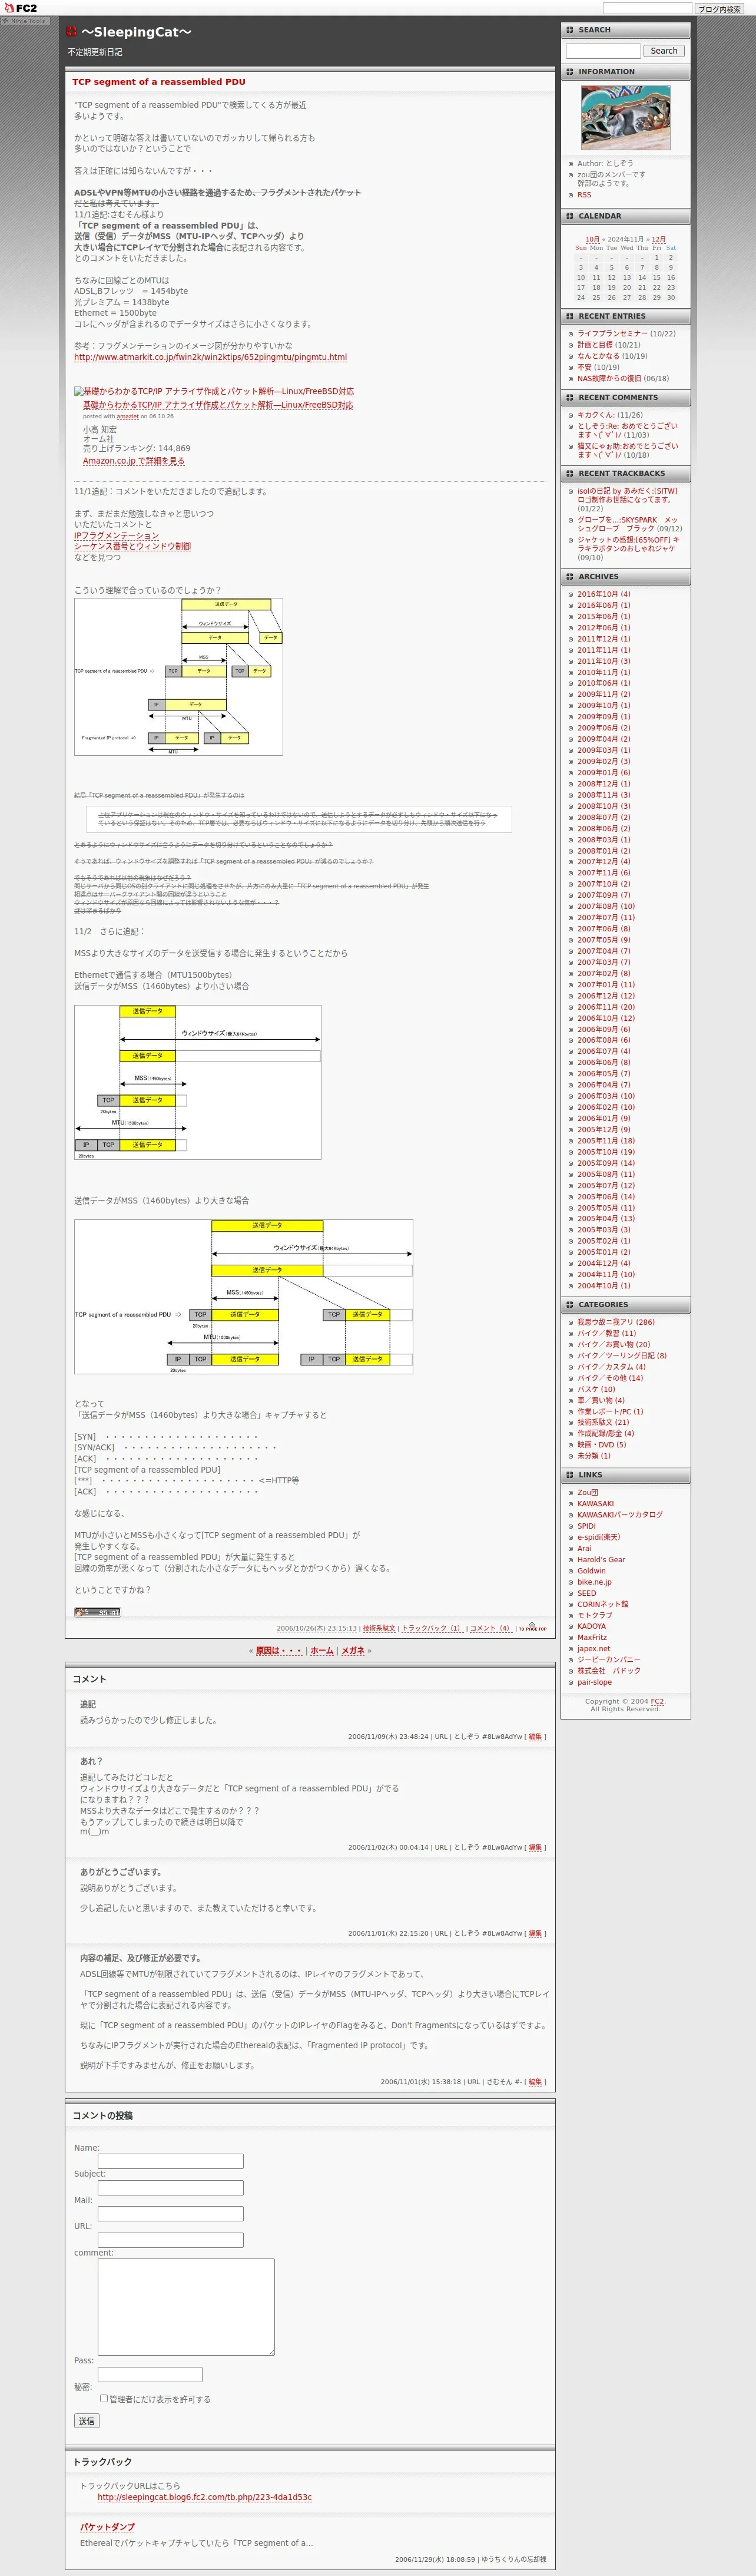Click the sidebar Search button
Screen dimensions: 756x2576
664,51
